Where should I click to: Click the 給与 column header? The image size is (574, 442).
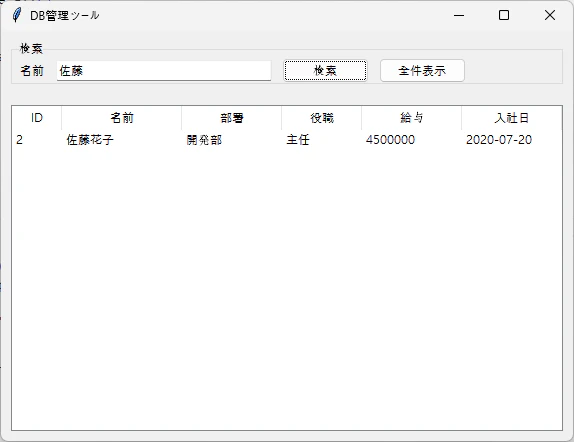[411, 118]
